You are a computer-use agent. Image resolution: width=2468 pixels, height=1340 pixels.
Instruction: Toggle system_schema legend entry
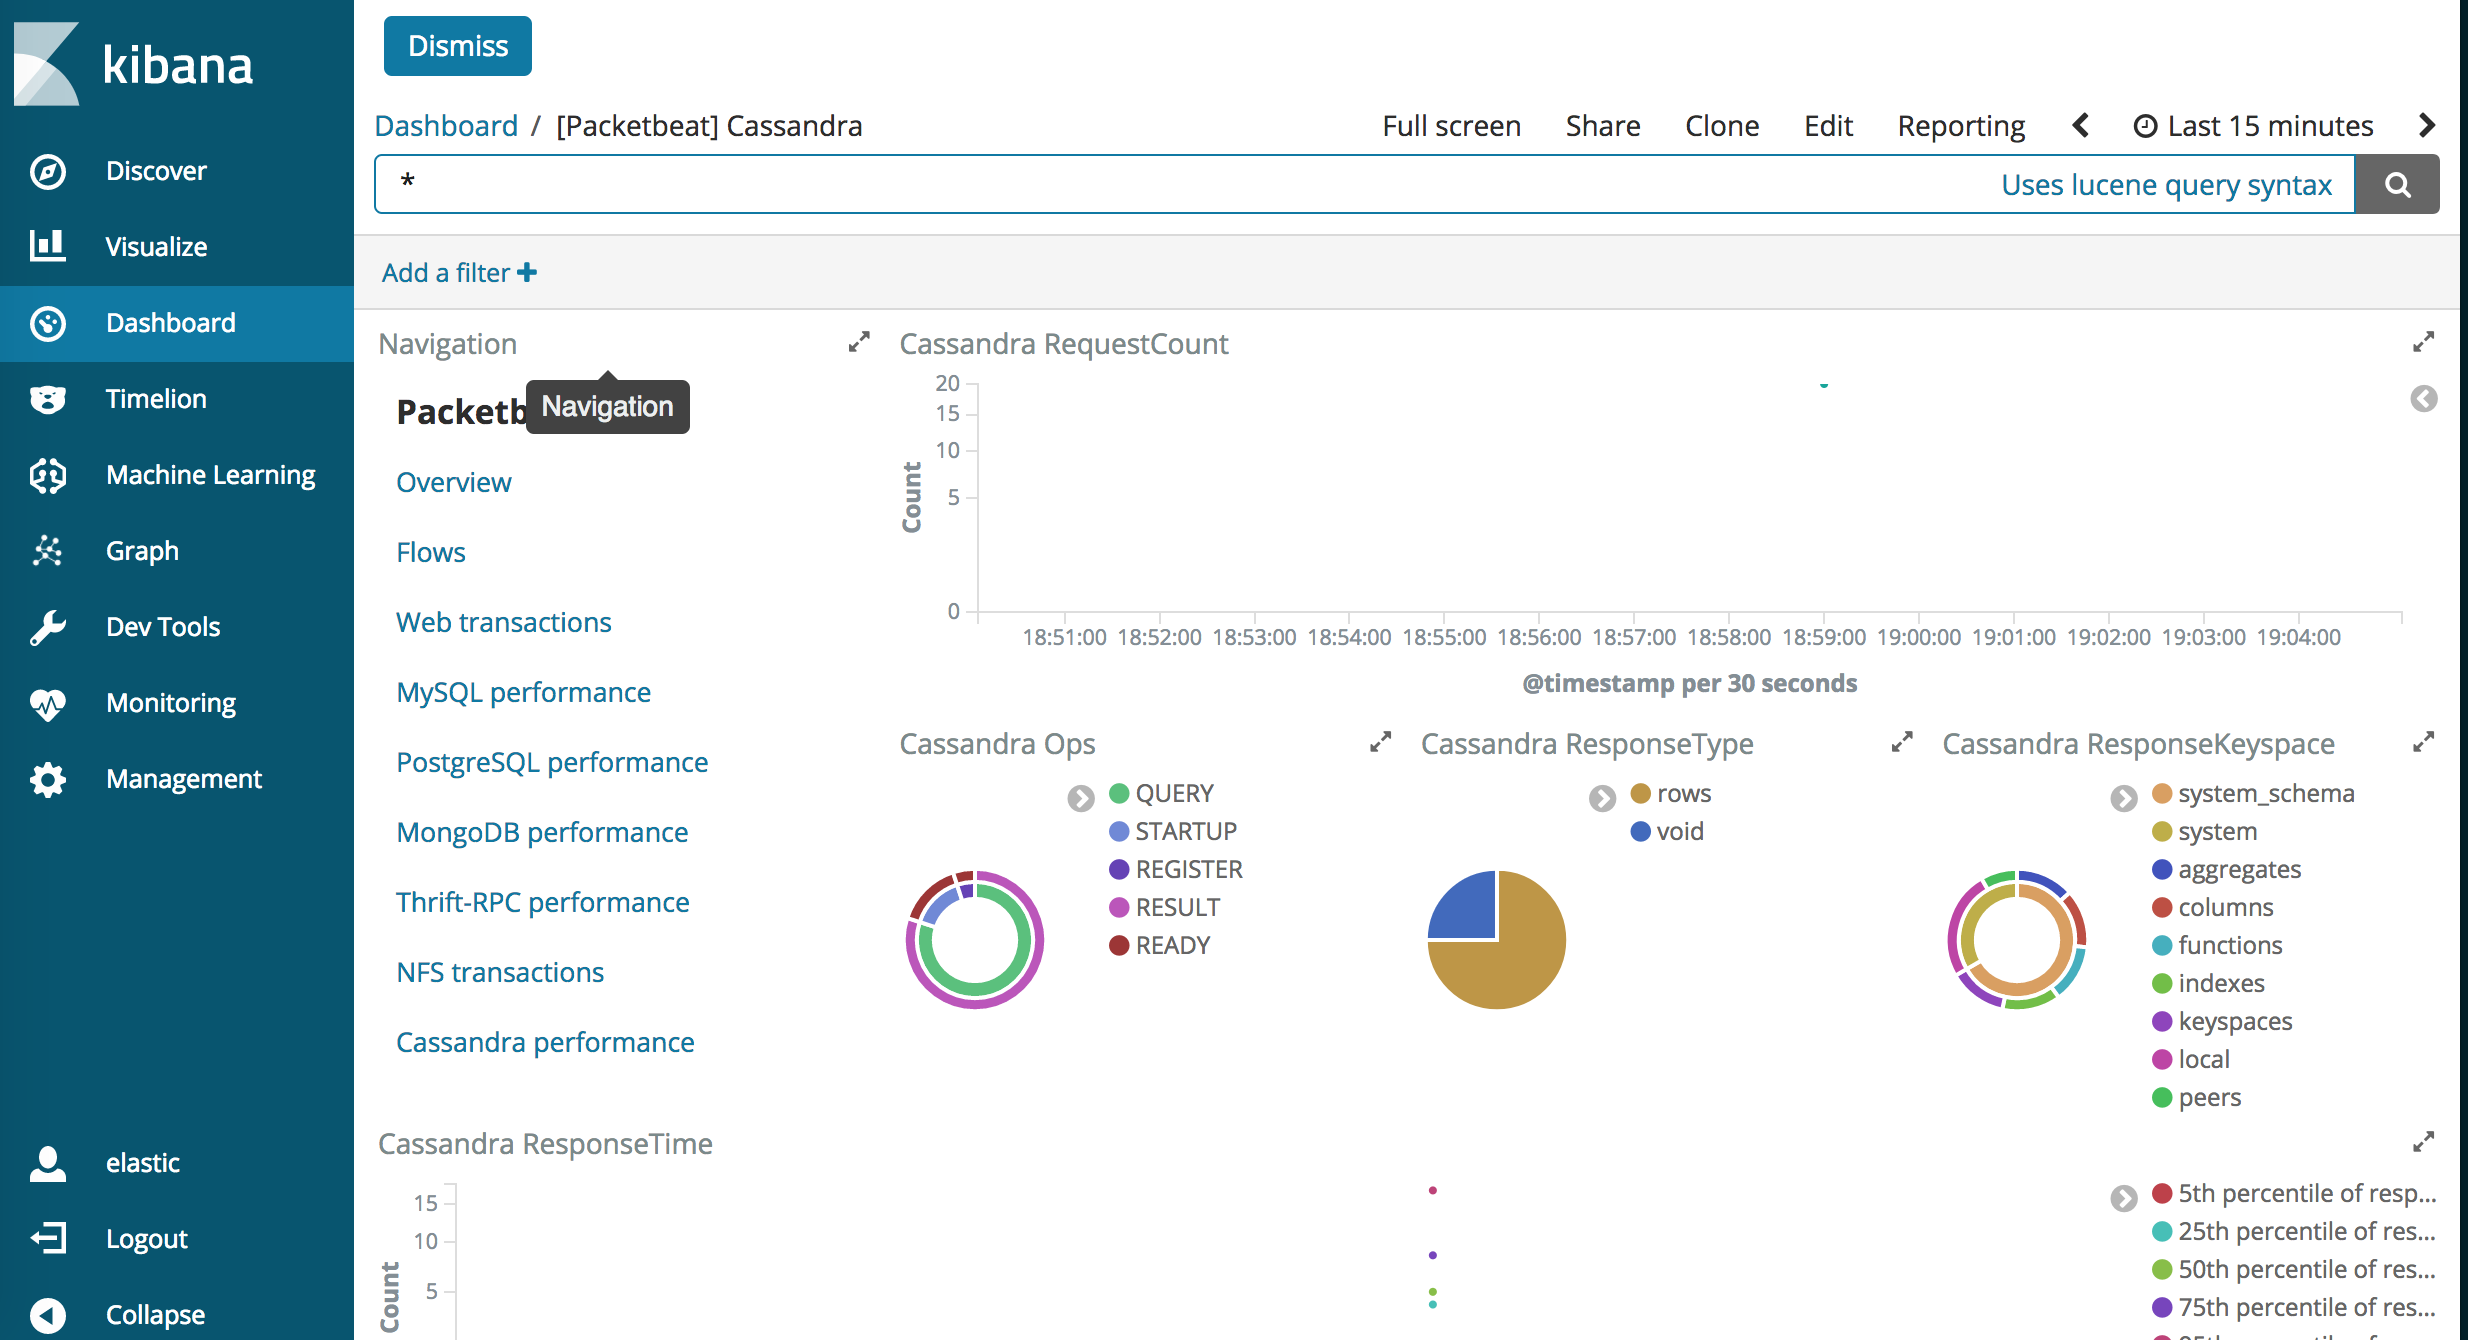(2253, 793)
